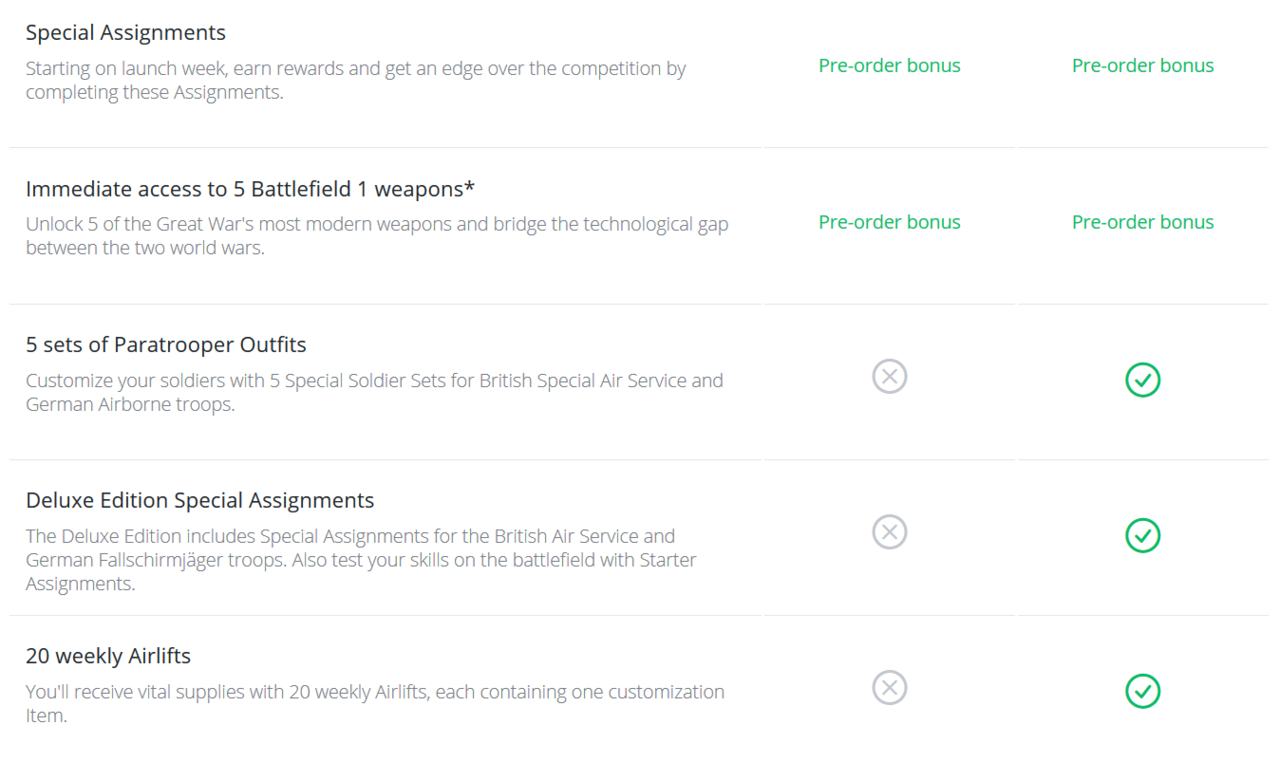Image resolution: width=1280 pixels, height=762 pixels.
Task: Select Immediate access to 5 Battlefield 1 weapons heading
Action: 250,189
